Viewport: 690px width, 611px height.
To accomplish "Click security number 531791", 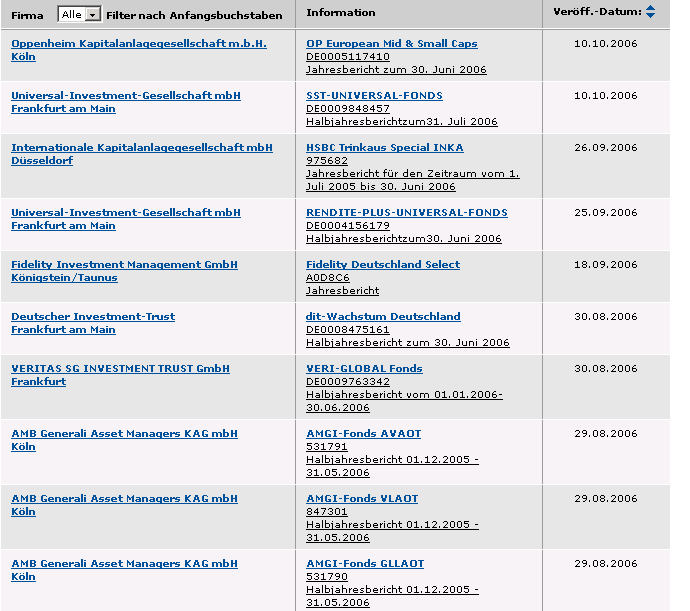I will point(327,447).
